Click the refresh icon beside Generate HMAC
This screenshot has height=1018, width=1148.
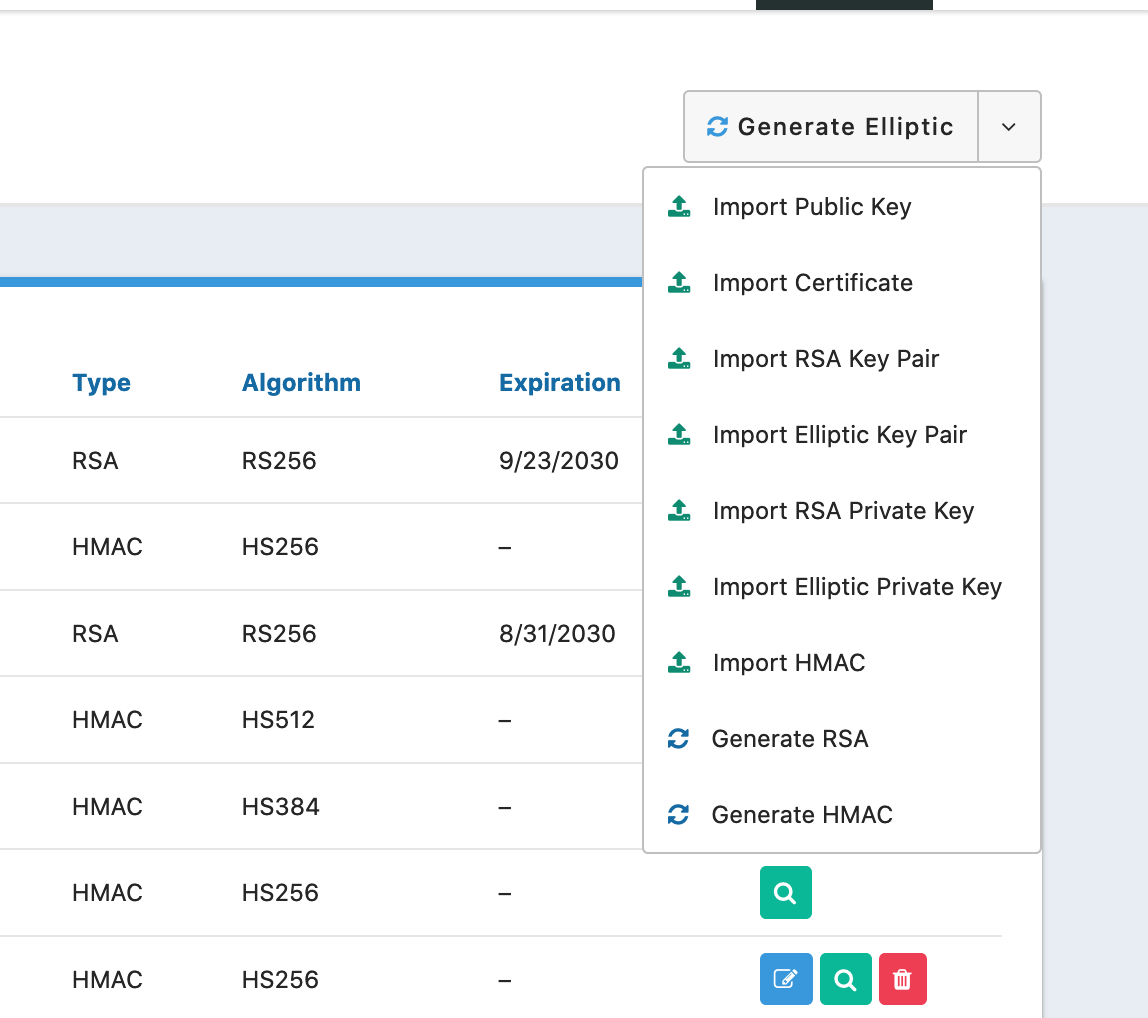(678, 814)
